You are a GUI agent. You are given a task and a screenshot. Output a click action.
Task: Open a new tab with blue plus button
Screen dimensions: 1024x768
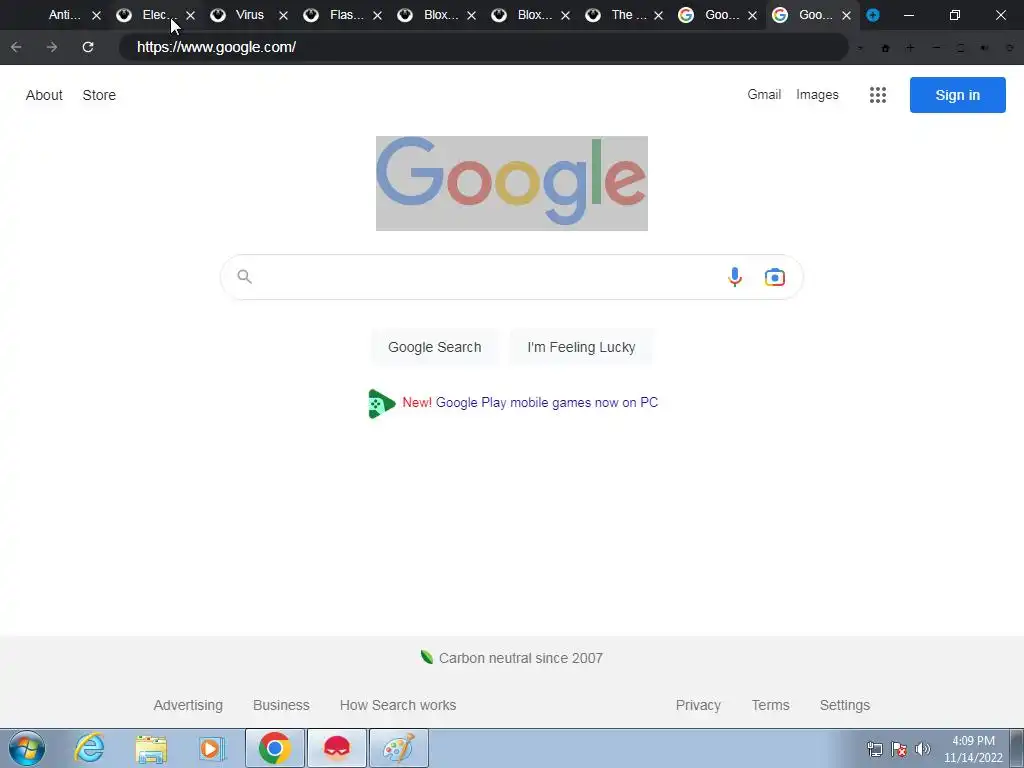[872, 15]
